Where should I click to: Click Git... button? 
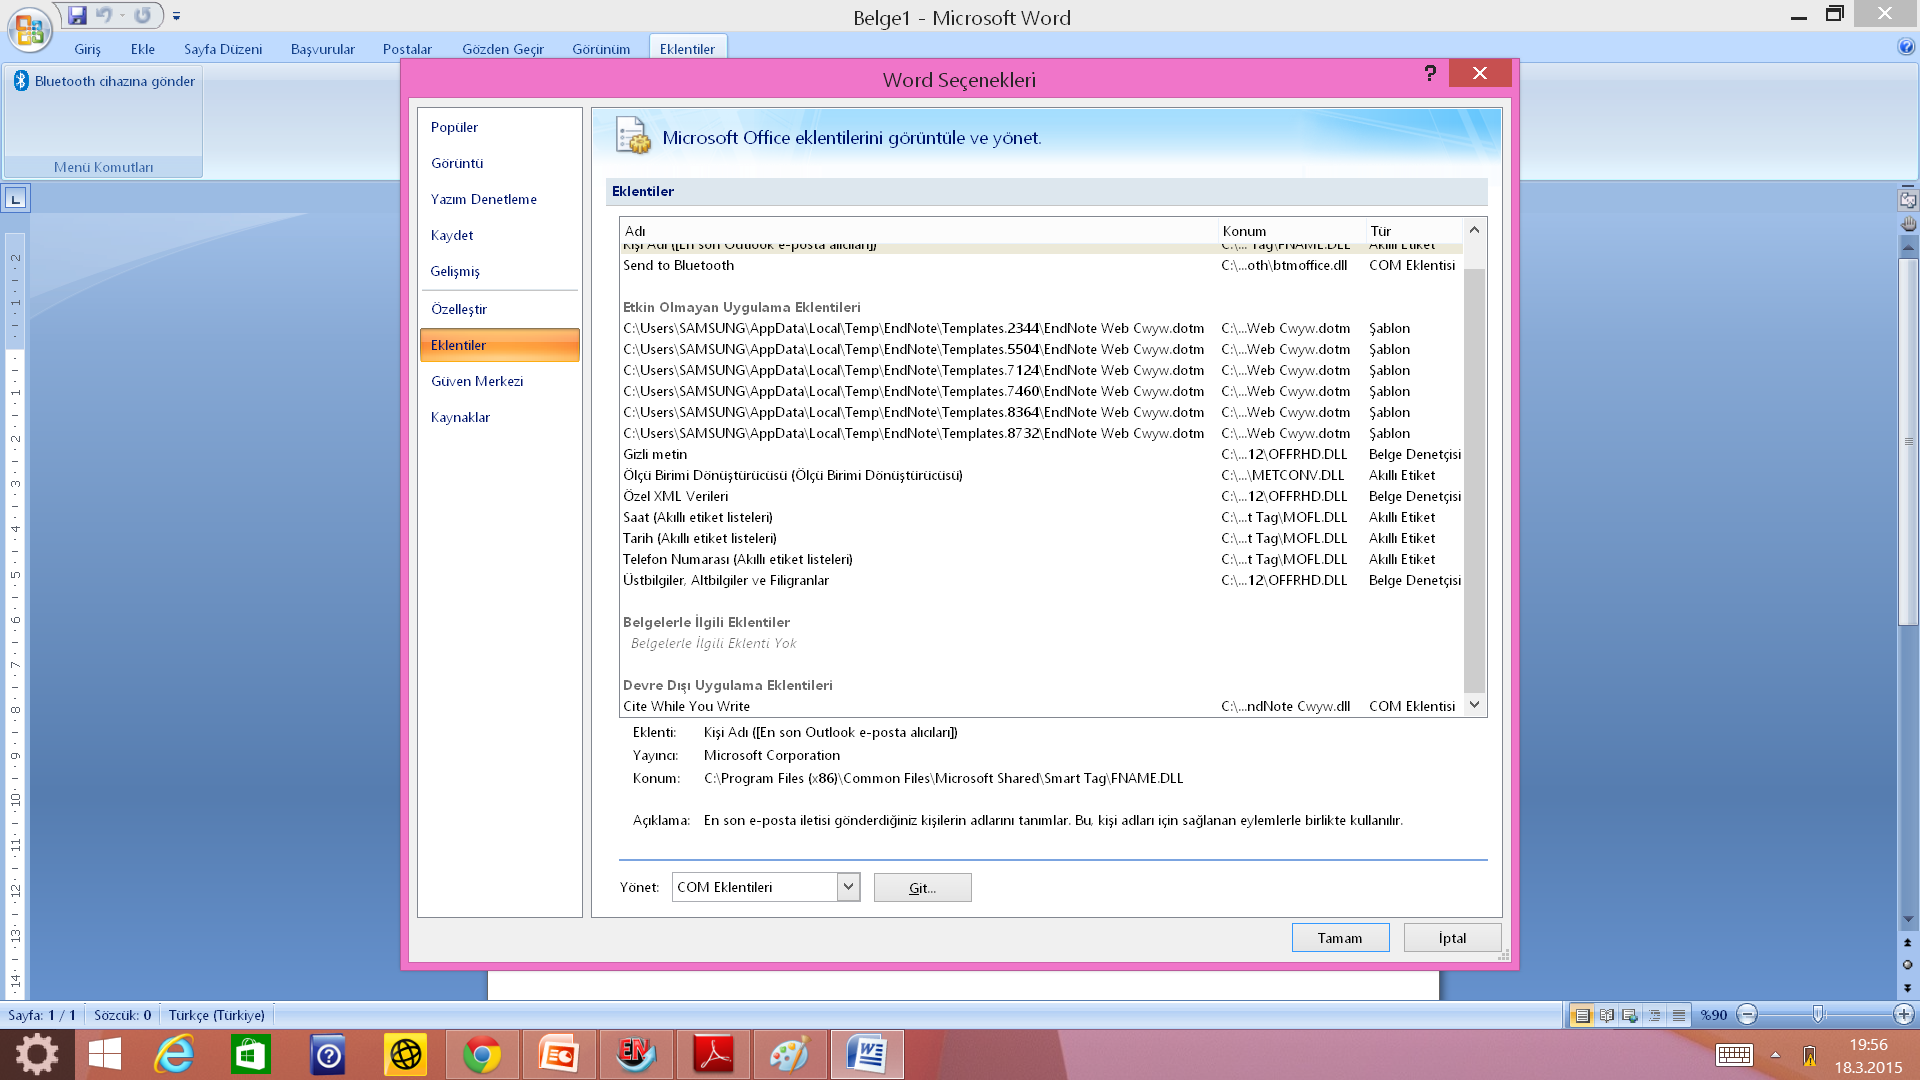point(922,888)
